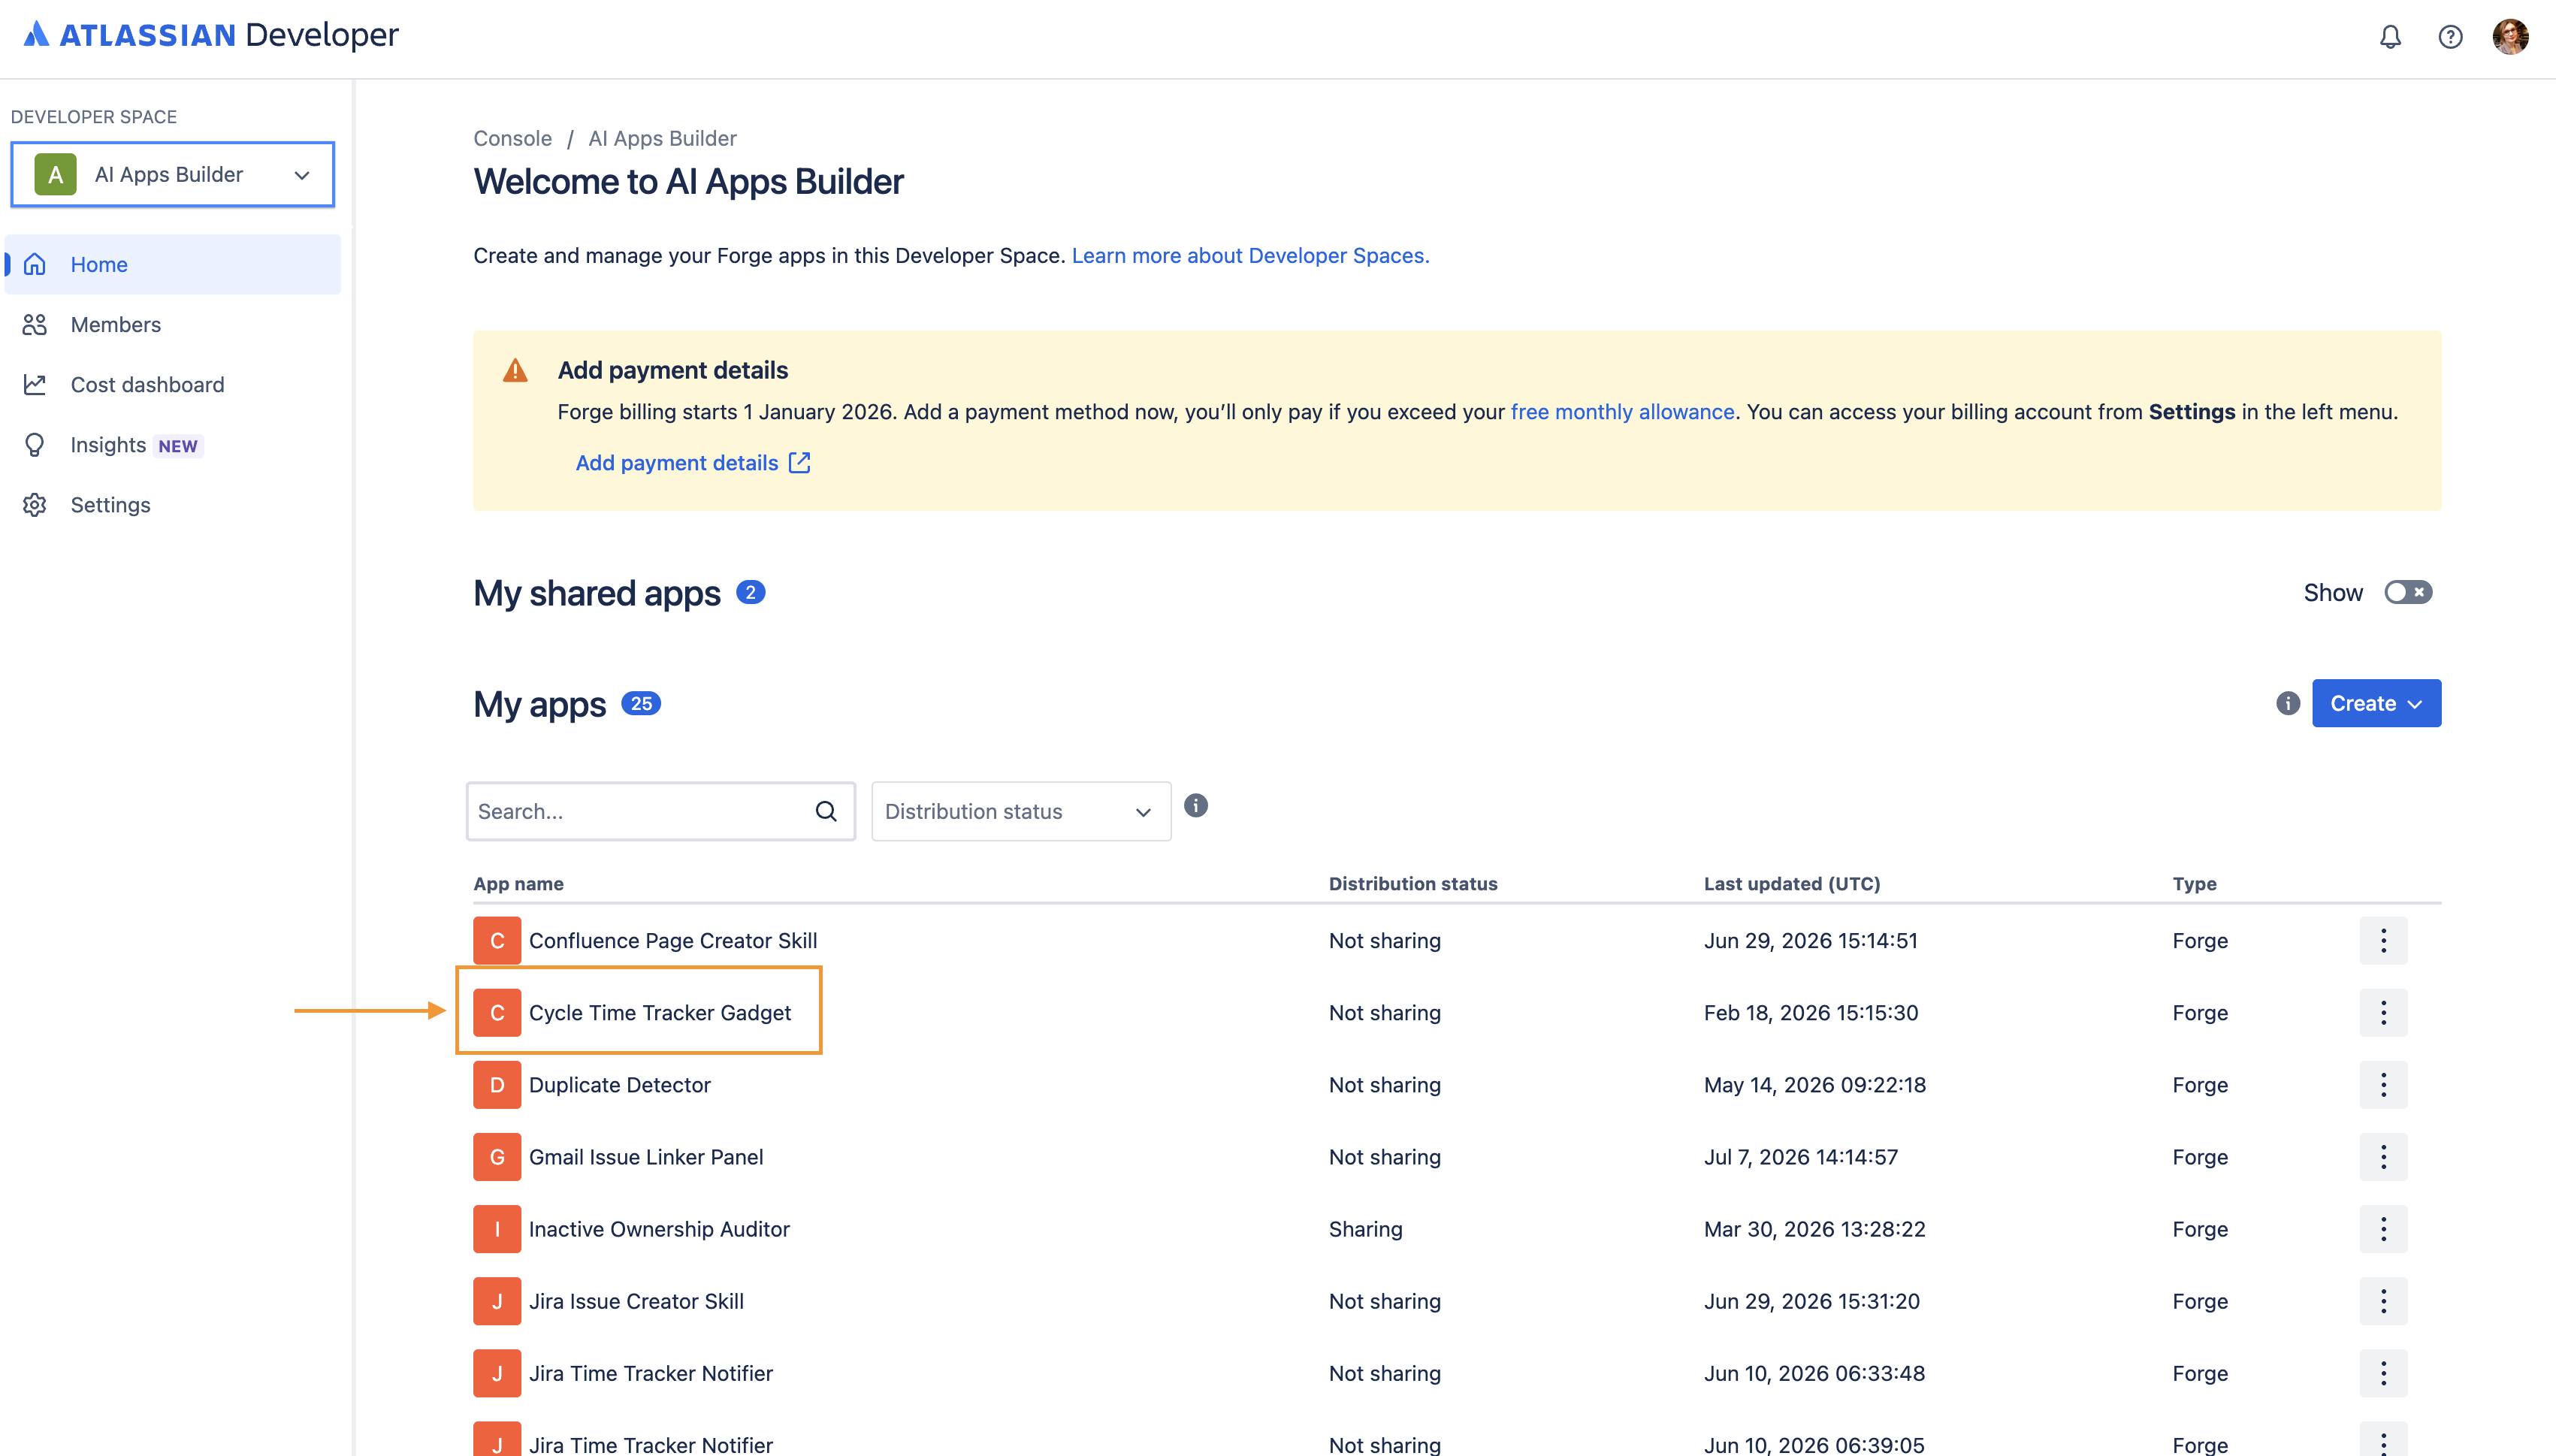Open more actions for Duplicate Detector

pyautogui.click(x=2383, y=1085)
